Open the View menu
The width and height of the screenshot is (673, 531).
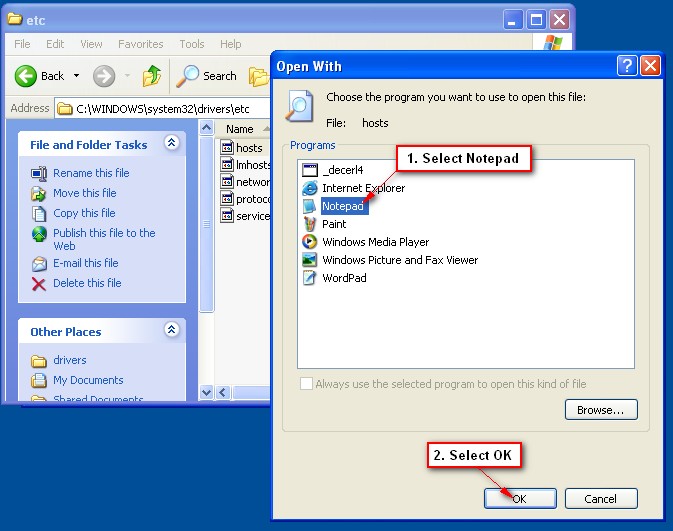click(91, 44)
